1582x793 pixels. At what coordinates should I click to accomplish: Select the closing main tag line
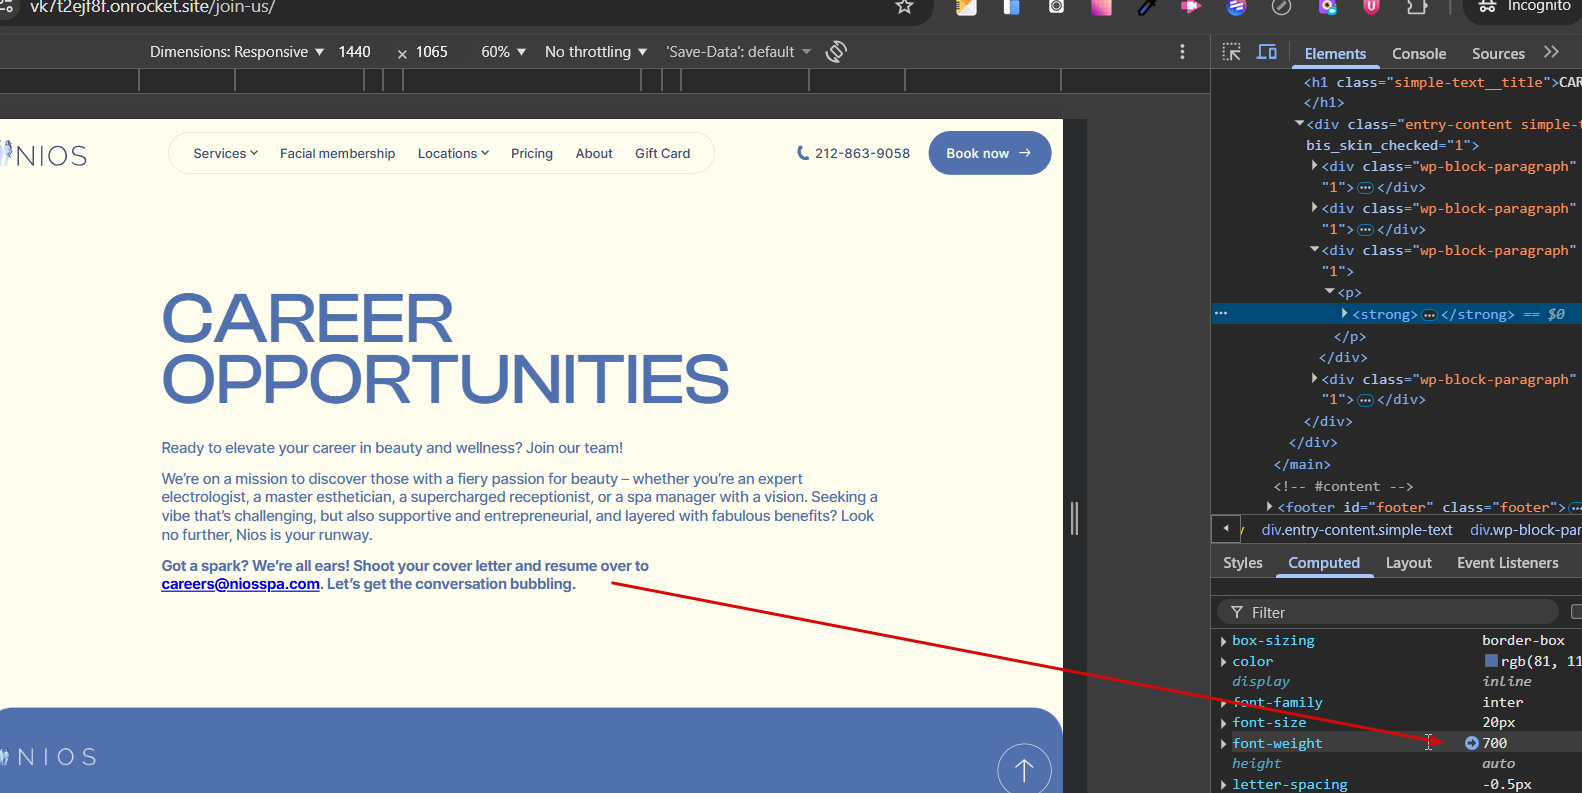[x=1302, y=464]
